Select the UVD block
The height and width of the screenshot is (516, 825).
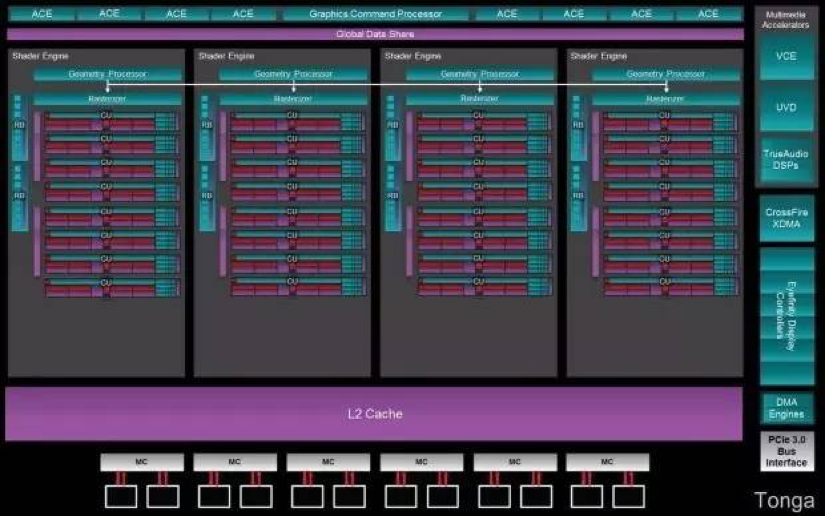click(786, 107)
